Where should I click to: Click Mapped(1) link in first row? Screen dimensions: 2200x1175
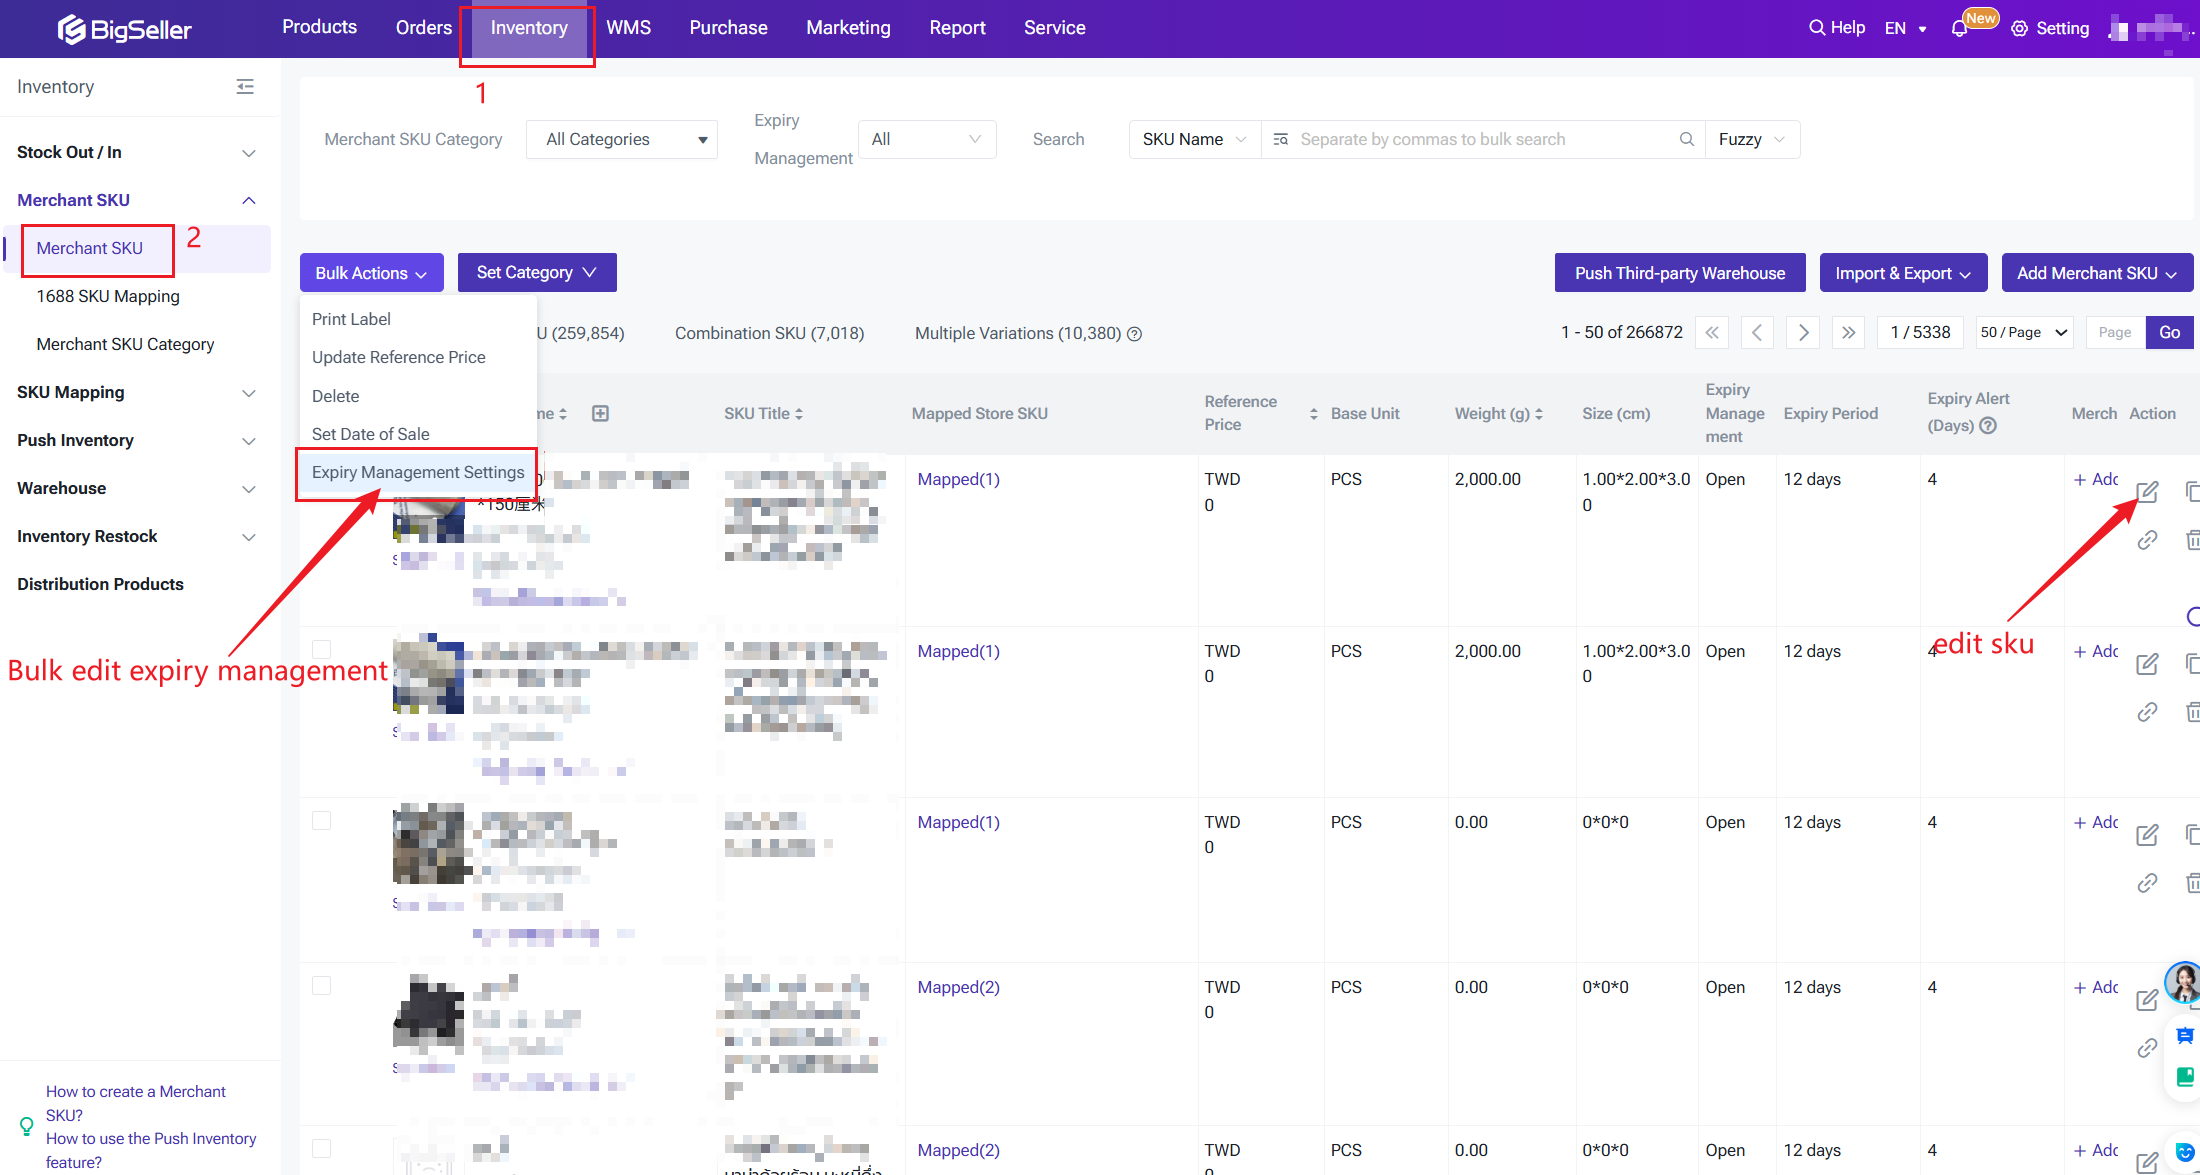point(958,479)
